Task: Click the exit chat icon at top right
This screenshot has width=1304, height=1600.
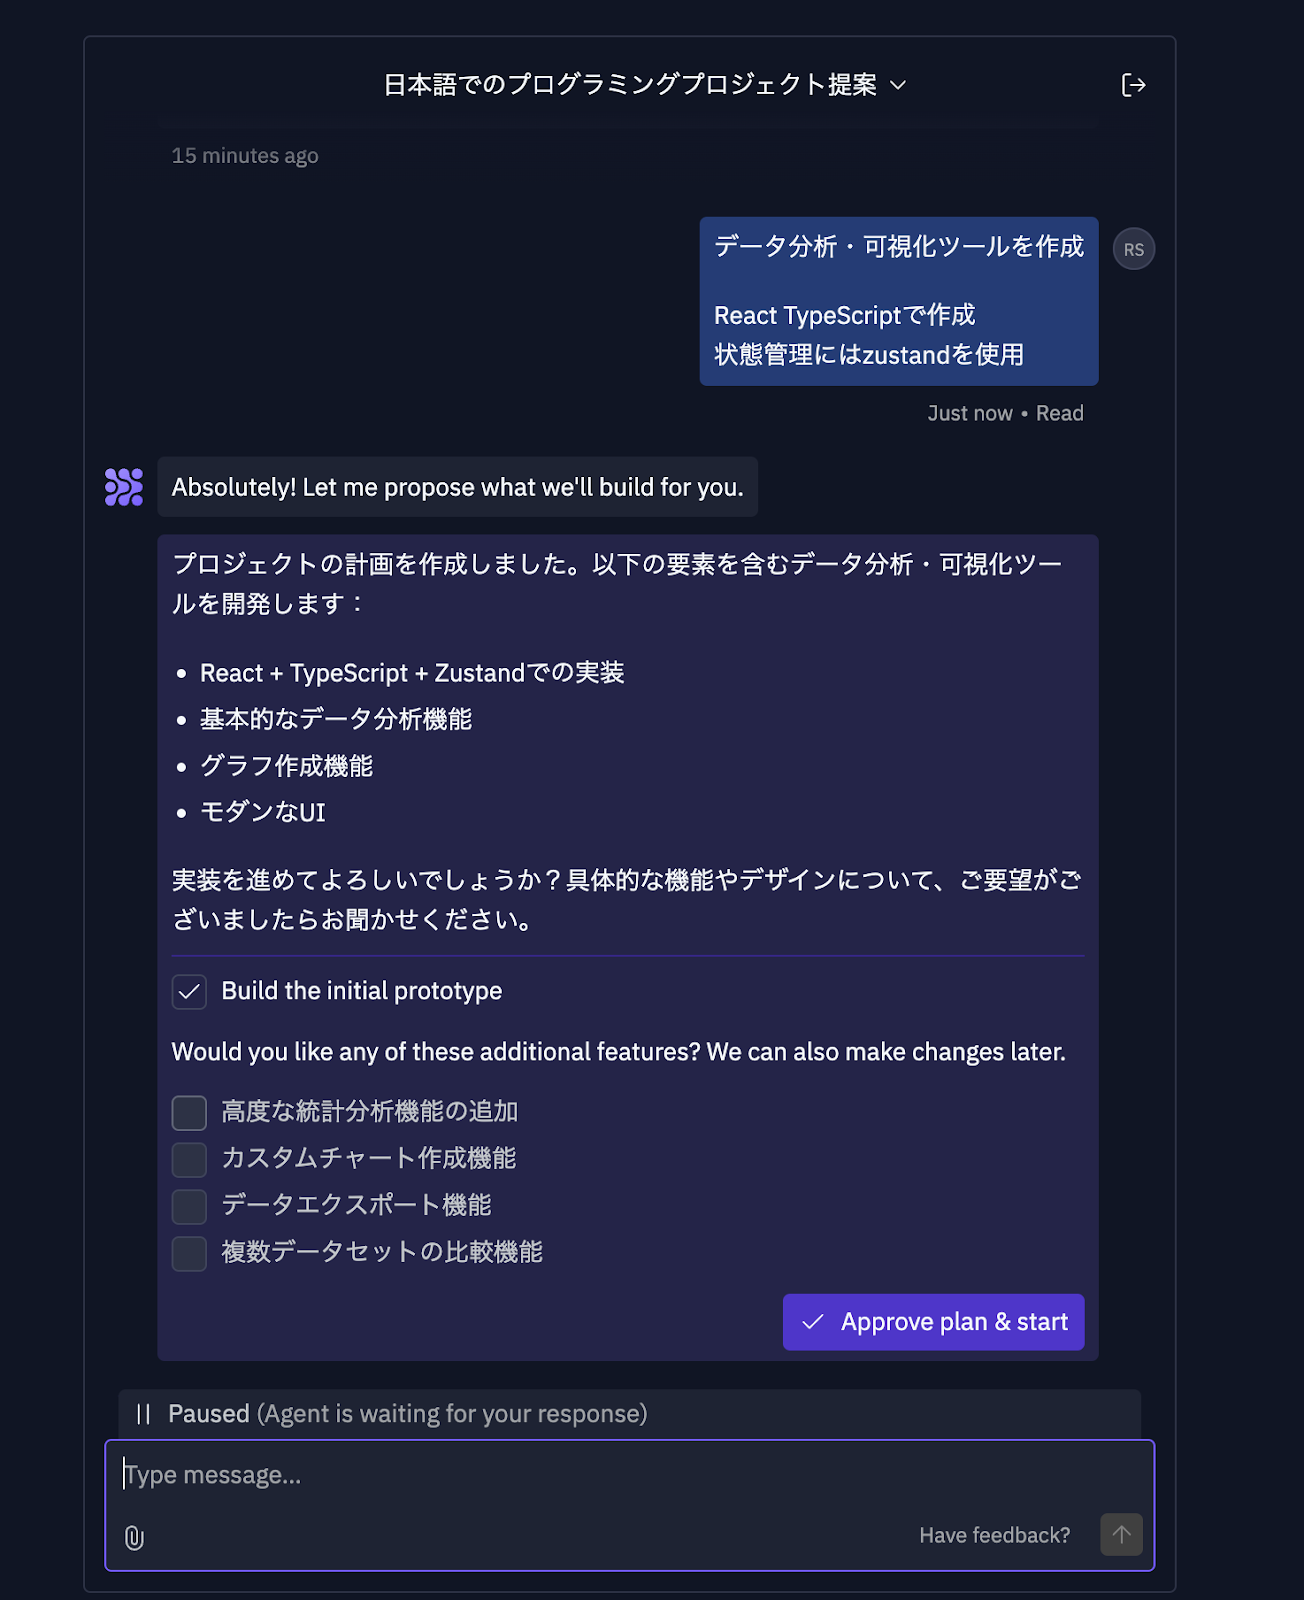Action: (x=1133, y=85)
